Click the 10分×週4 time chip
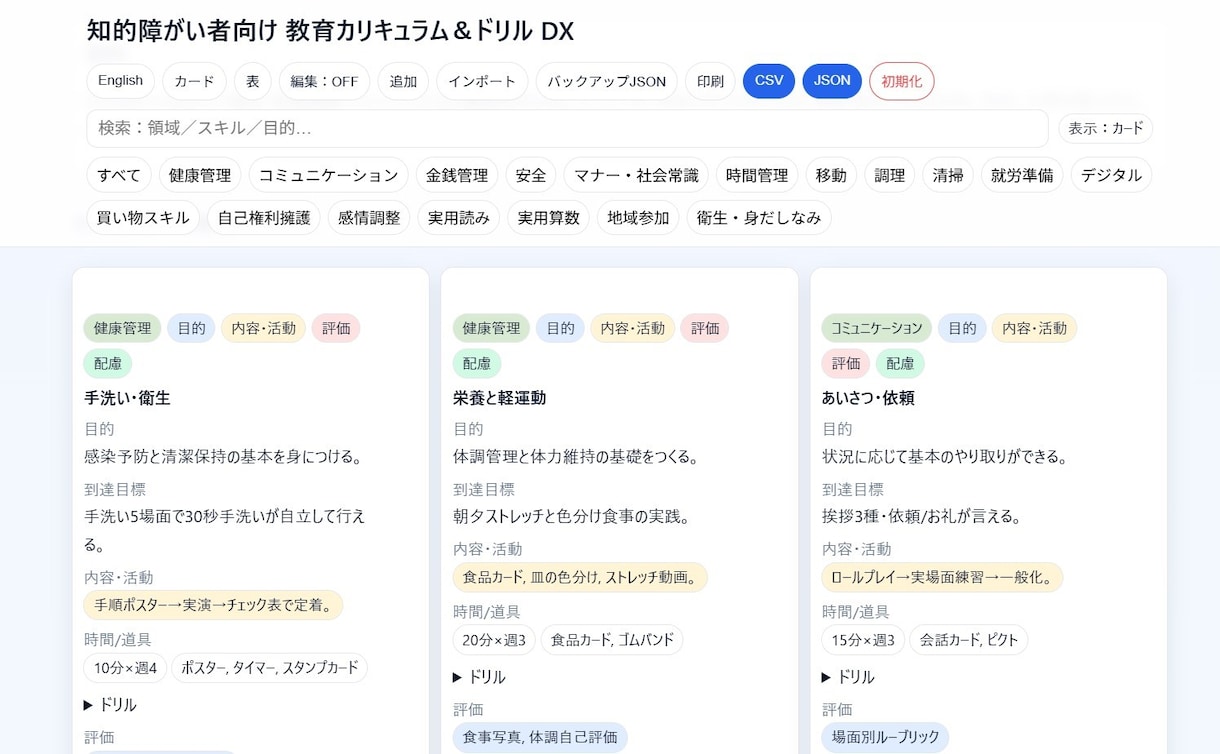Image resolution: width=1220 pixels, height=754 pixels. [125, 668]
